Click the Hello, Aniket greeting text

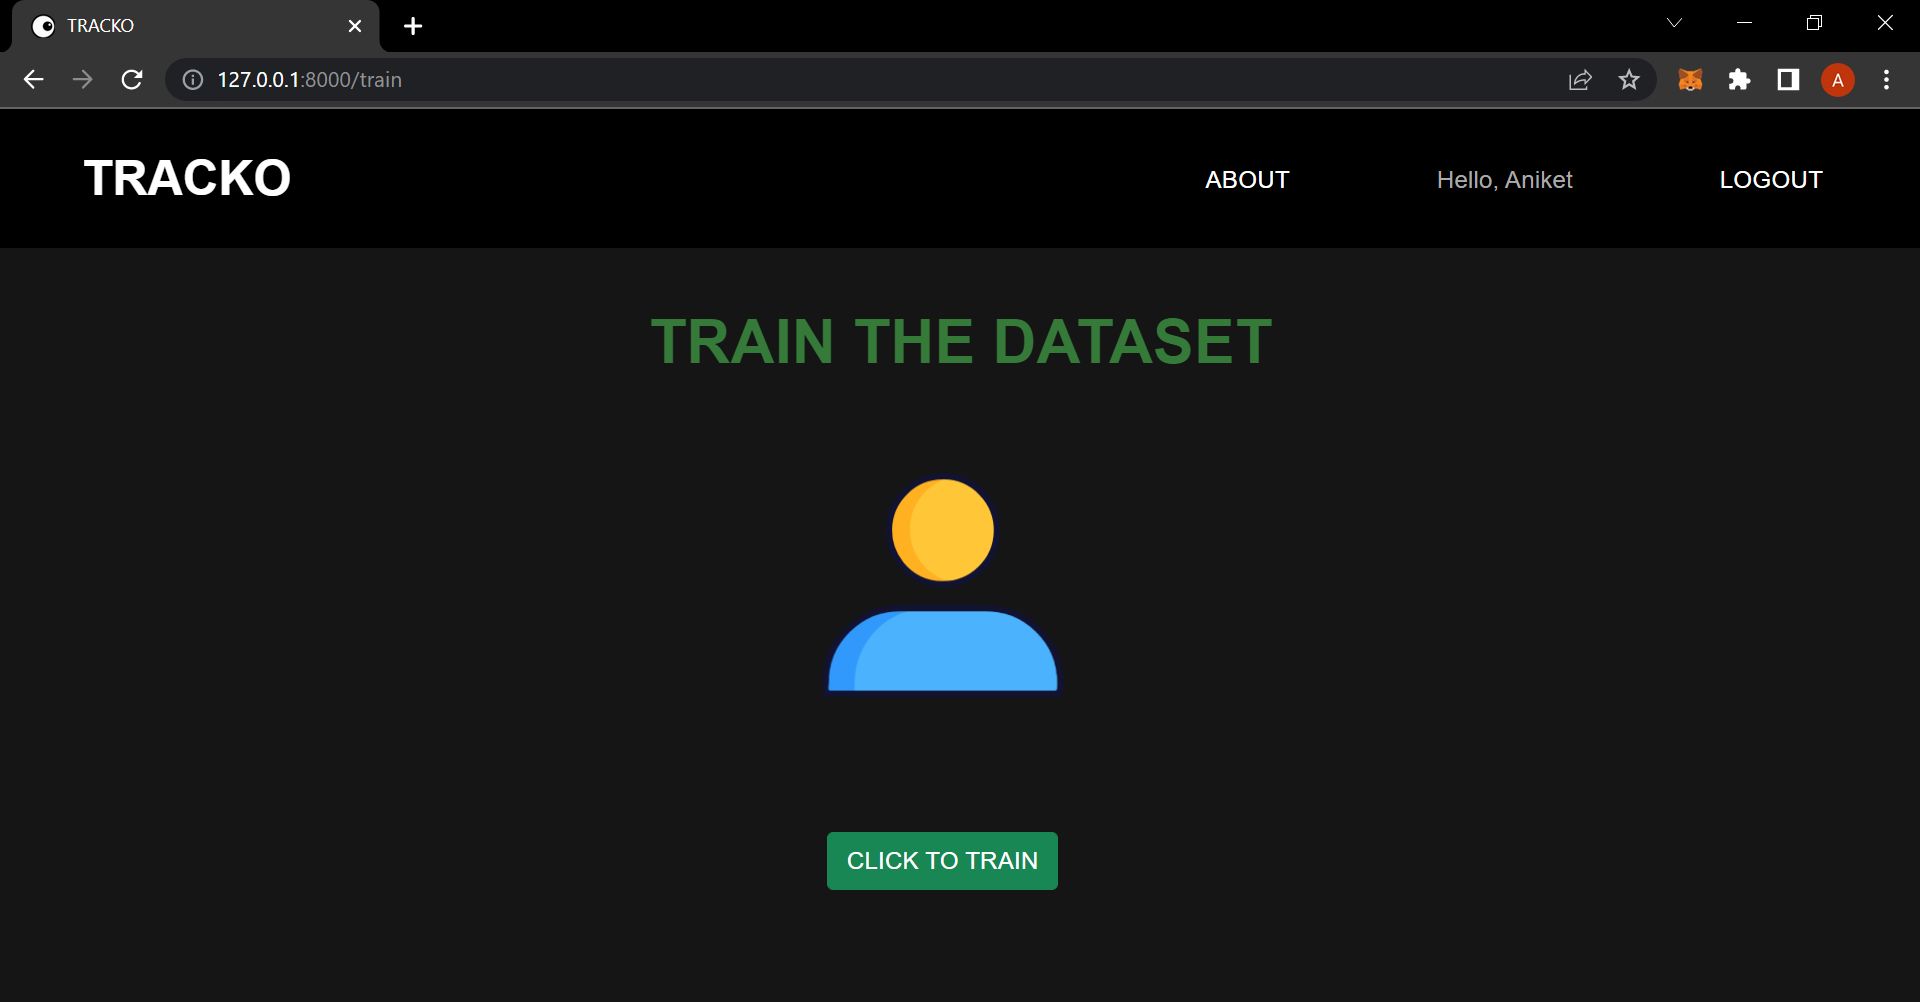[1504, 180]
